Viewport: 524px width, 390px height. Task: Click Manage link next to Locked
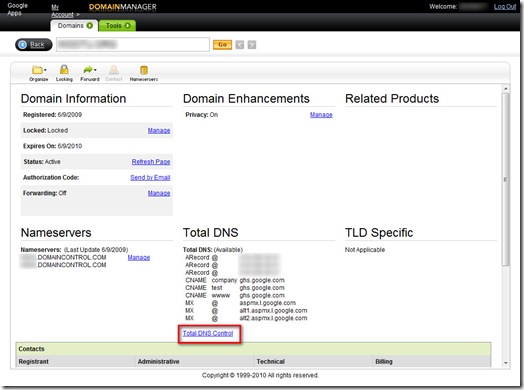(x=159, y=130)
